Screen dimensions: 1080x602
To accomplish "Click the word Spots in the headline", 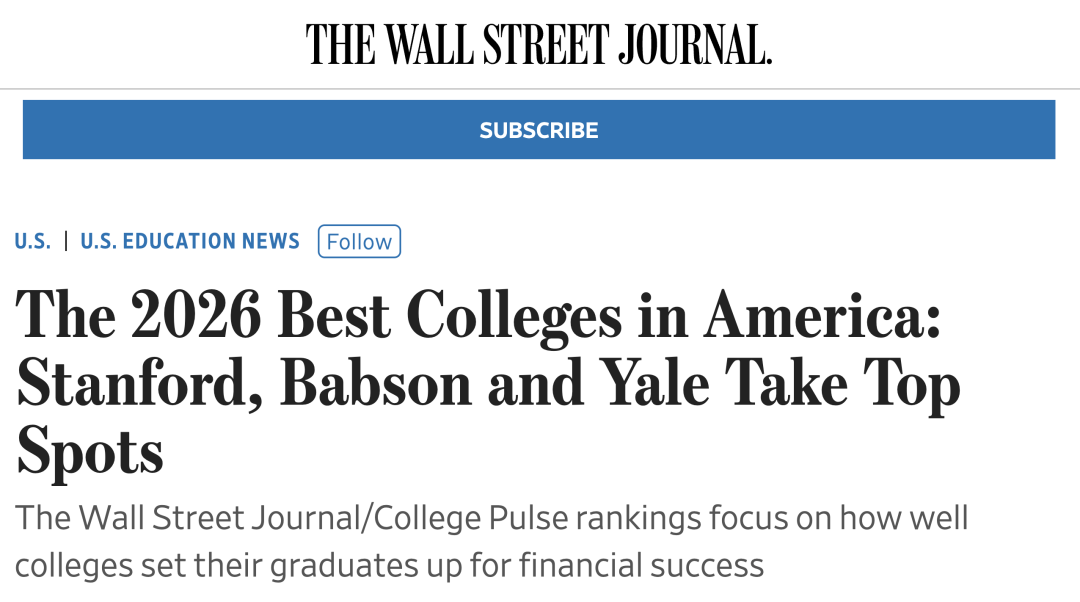I will (x=90, y=452).
